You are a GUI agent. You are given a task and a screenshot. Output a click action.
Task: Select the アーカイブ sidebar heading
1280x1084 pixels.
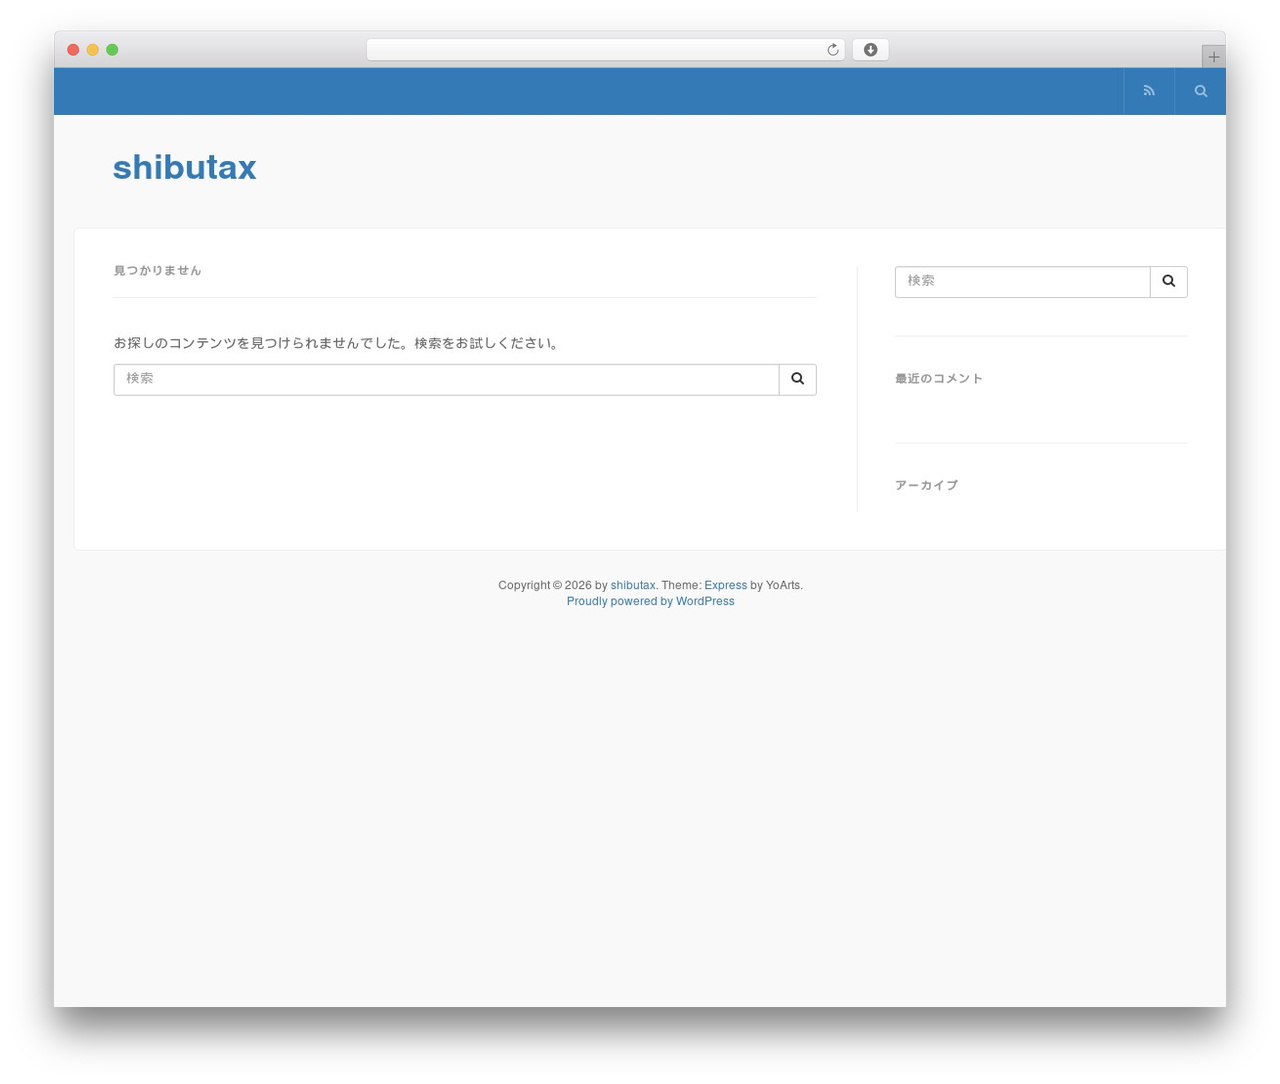(927, 486)
